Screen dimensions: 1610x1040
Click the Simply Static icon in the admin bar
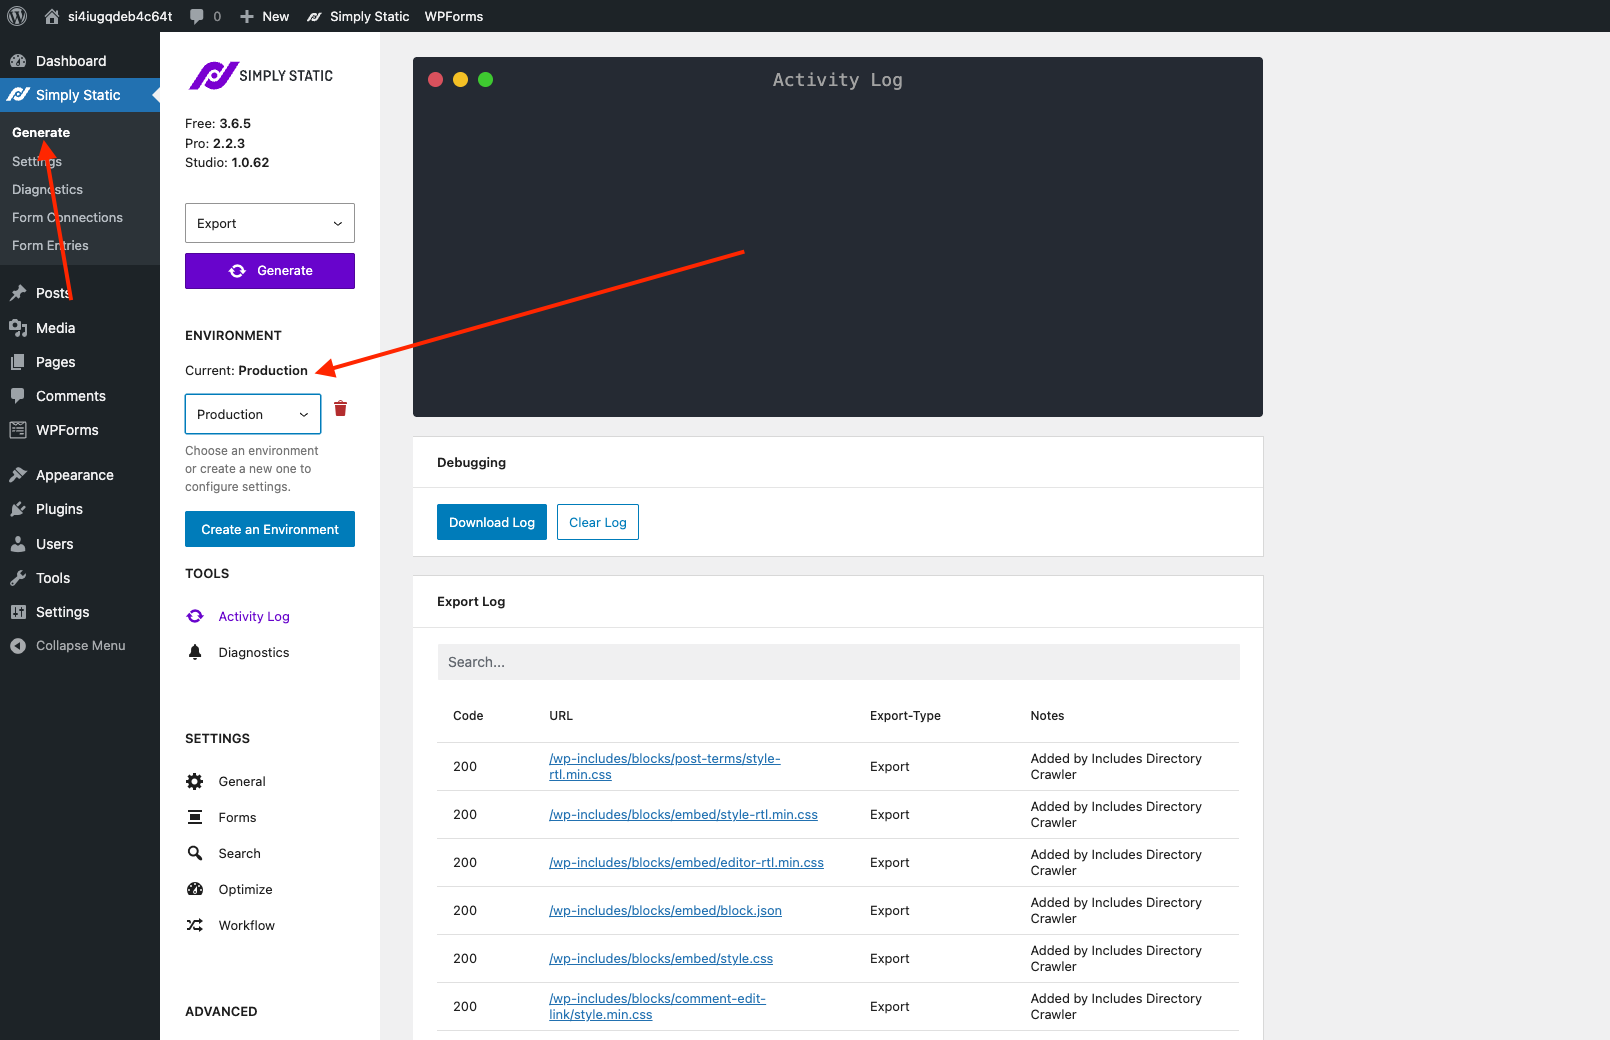314,16
